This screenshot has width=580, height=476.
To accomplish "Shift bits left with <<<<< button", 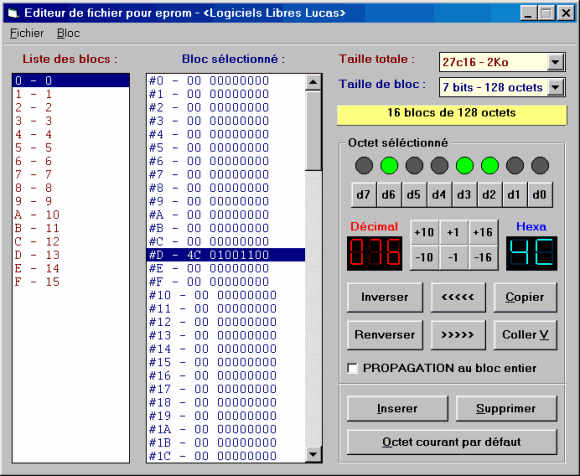I will tap(458, 297).
